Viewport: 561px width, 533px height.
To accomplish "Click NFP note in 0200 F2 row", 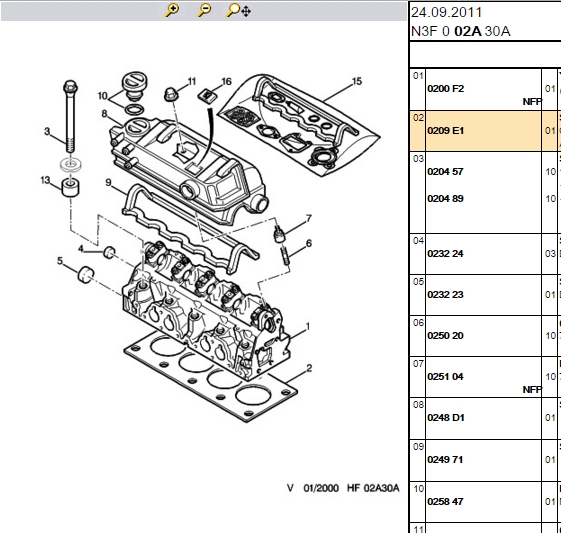I will point(532,102).
